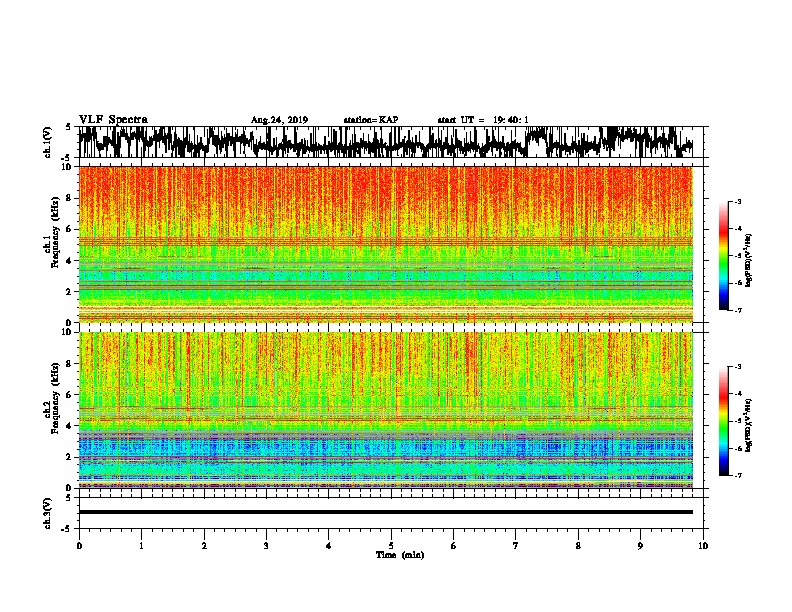This screenshot has width=792, height=612.
Task: Click the "-3" label on ch.1 color bar
Action: click(x=738, y=202)
